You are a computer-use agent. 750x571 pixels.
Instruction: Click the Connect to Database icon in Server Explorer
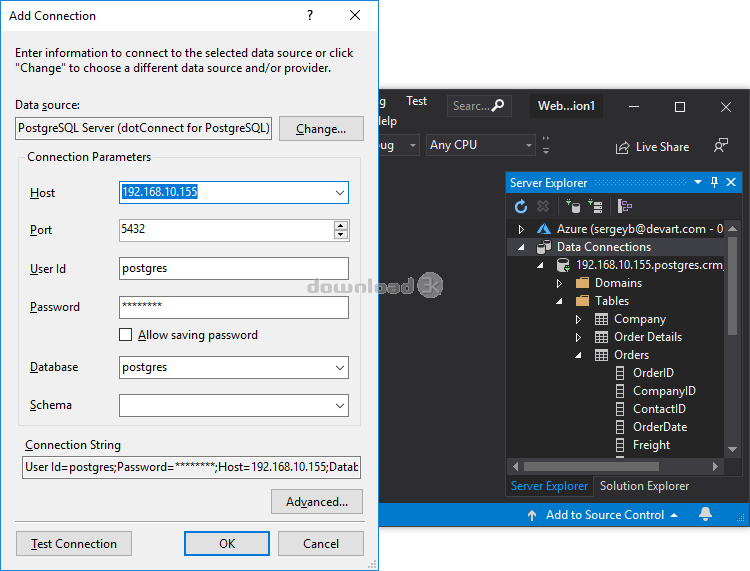pos(573,206)
